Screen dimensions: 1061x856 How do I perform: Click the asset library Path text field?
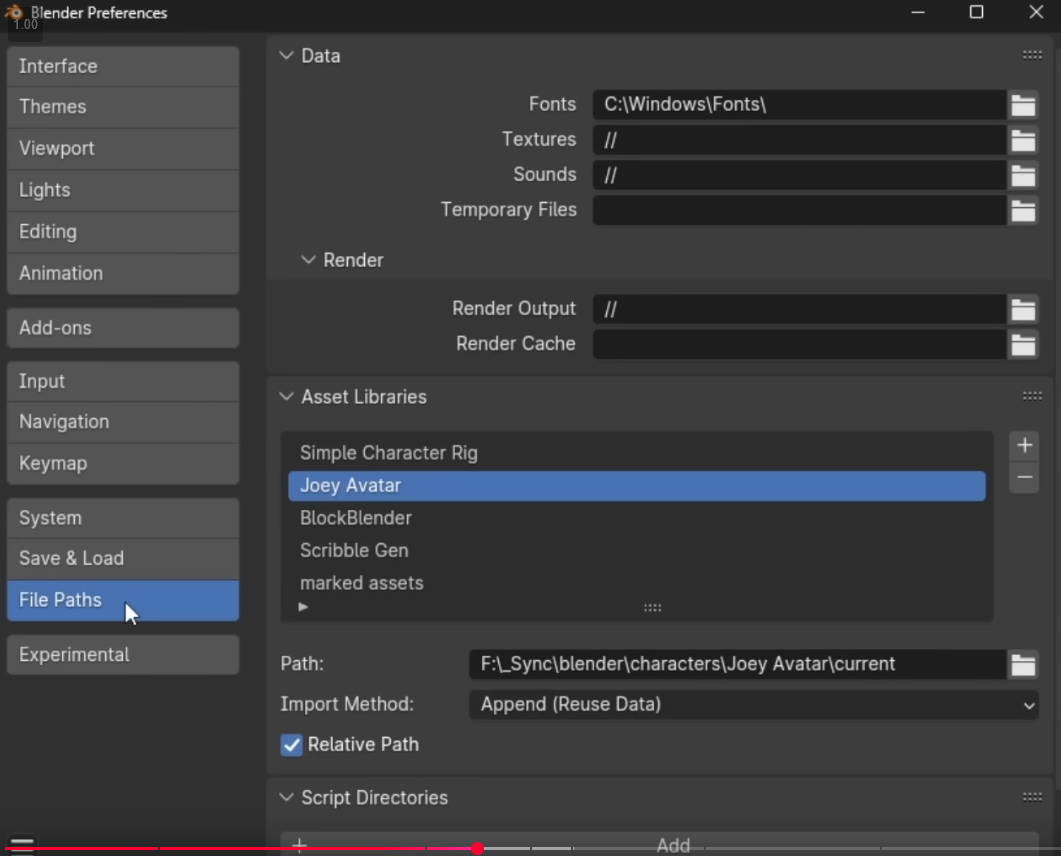736,665
